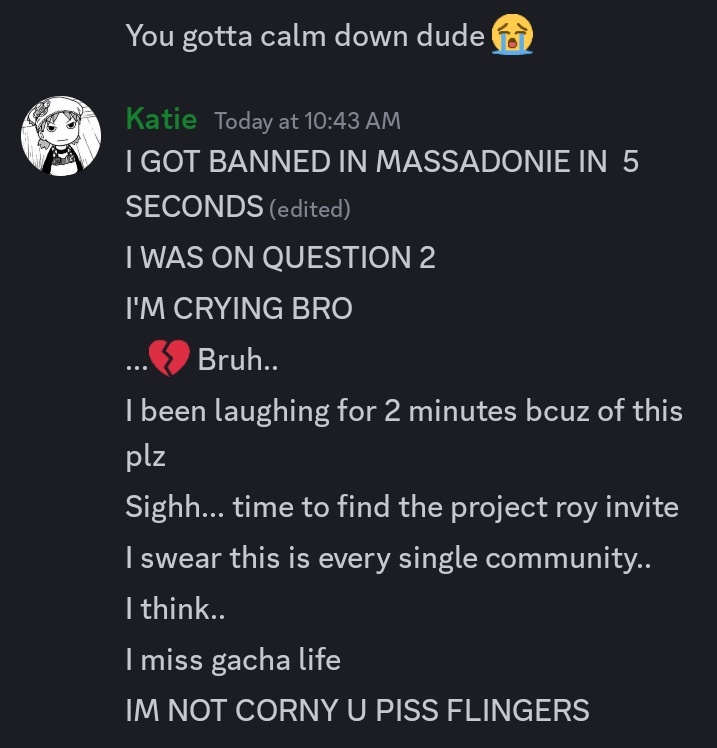Select the 'You gotta calm down dude' message
Viewport: 717px width, 748px height.
coord(305,36)
